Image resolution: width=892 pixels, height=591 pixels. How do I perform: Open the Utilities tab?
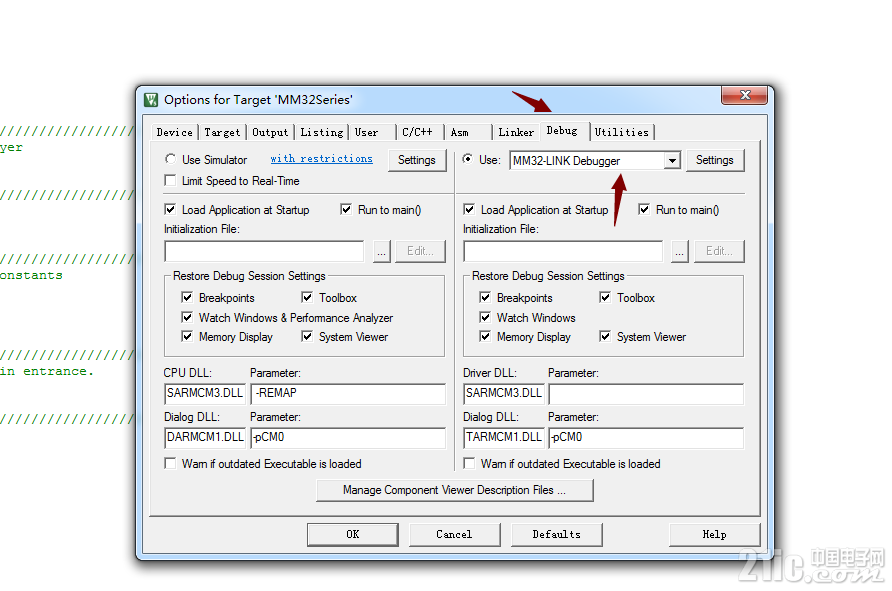pos(622,132)
